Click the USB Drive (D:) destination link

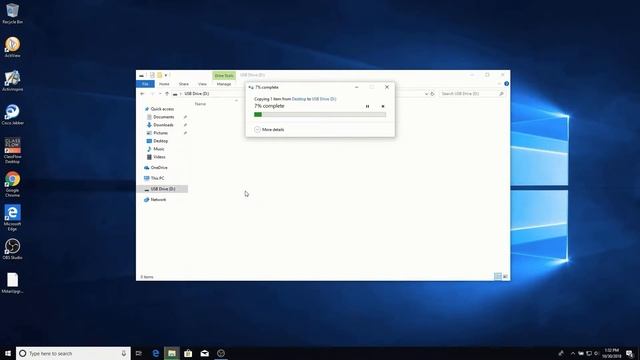324,99
